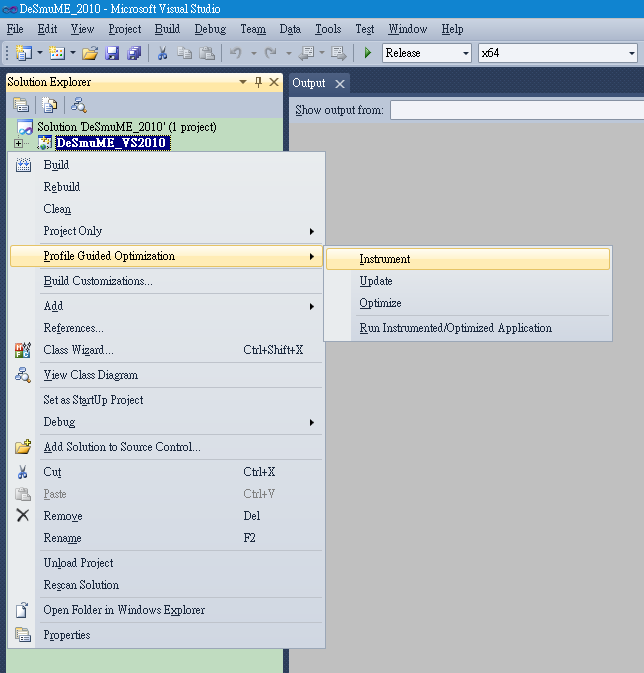Screen dimensions: 644x673
Task: Expand the DeSmuME_VS2010 project tree node
Action: pyautogui.click(x=18, y=143)
